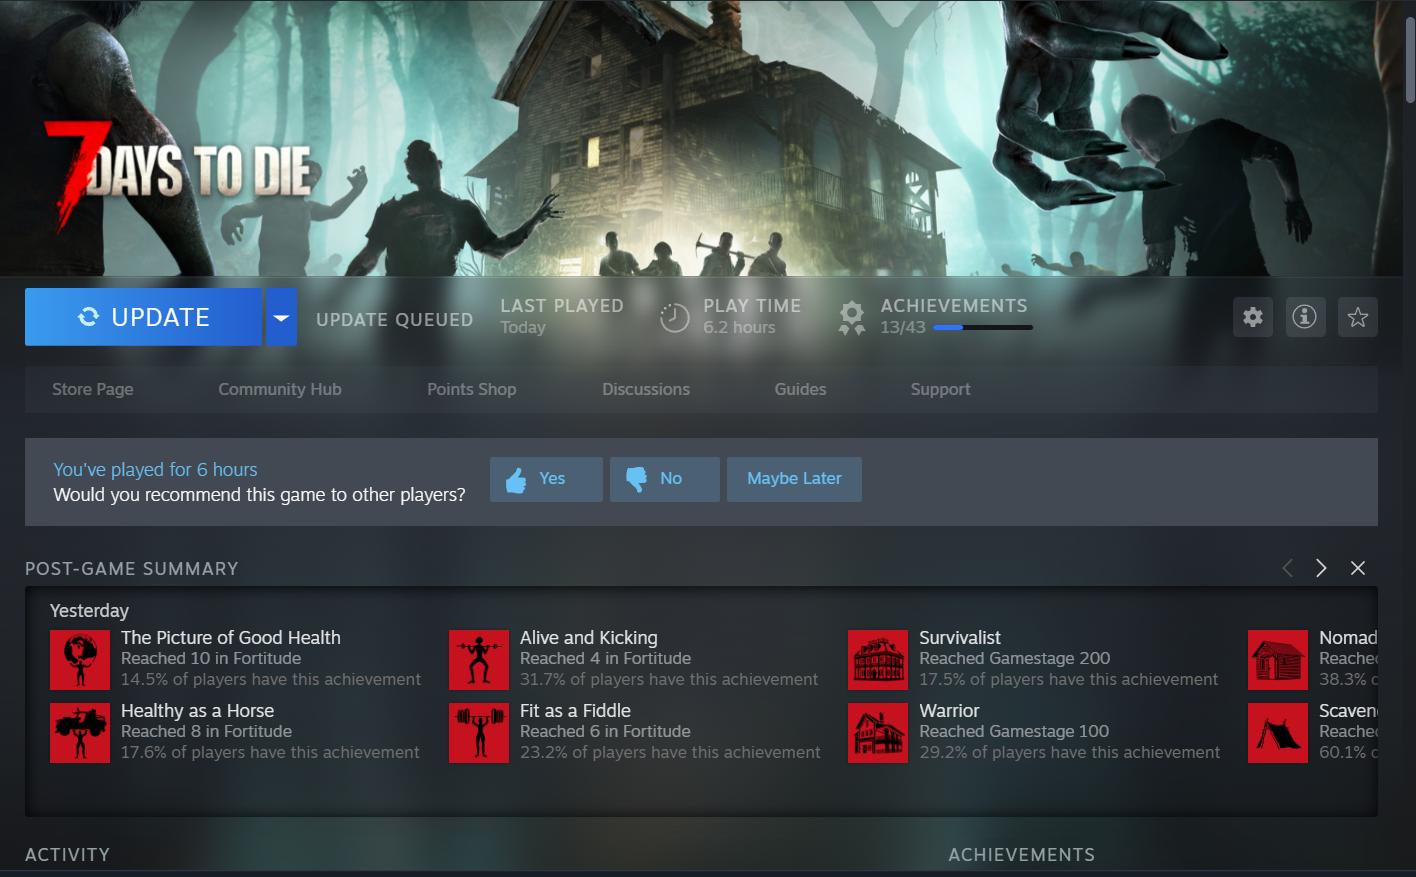Open the Survivalist achievement thumbnail
This screenshot has height=877, width=1416.
tap(877, 659)
